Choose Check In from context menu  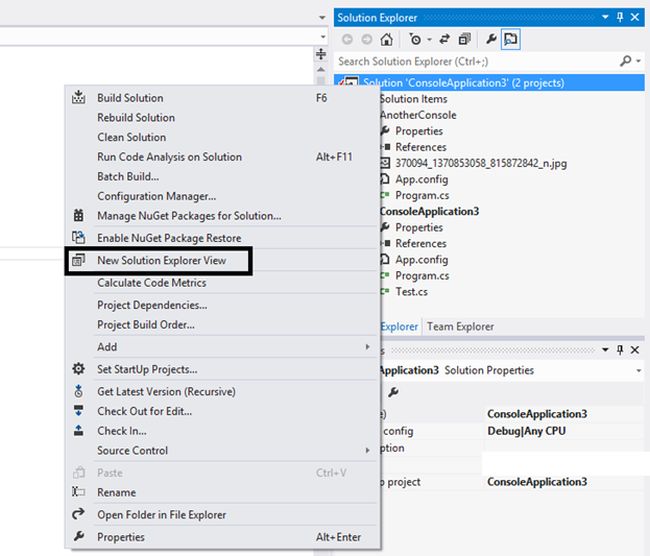[x=223, y=431]
